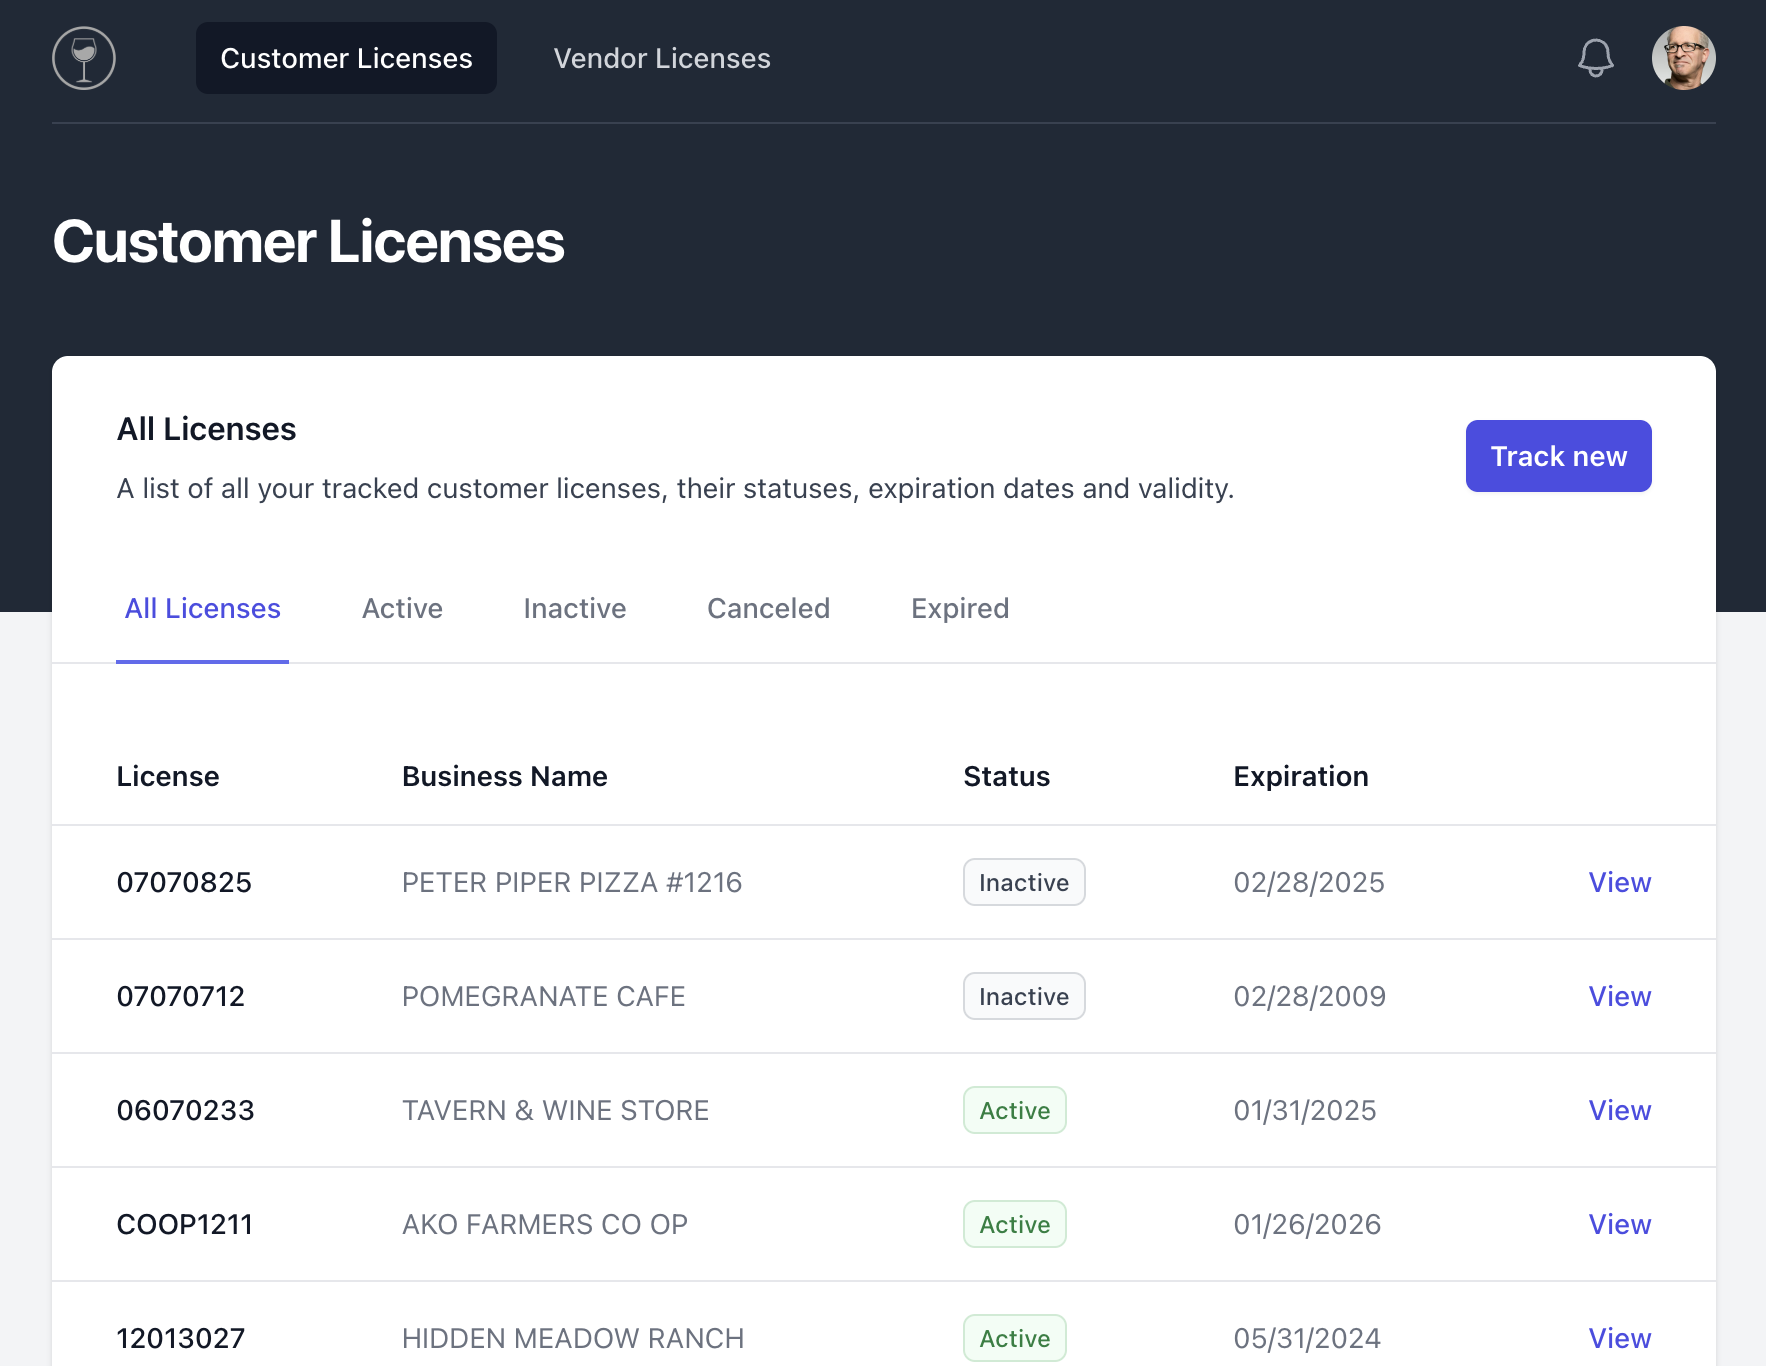Click business name AKO FARMERS CO OP
The image size is (1766, 1366).
click(545, 1224)
